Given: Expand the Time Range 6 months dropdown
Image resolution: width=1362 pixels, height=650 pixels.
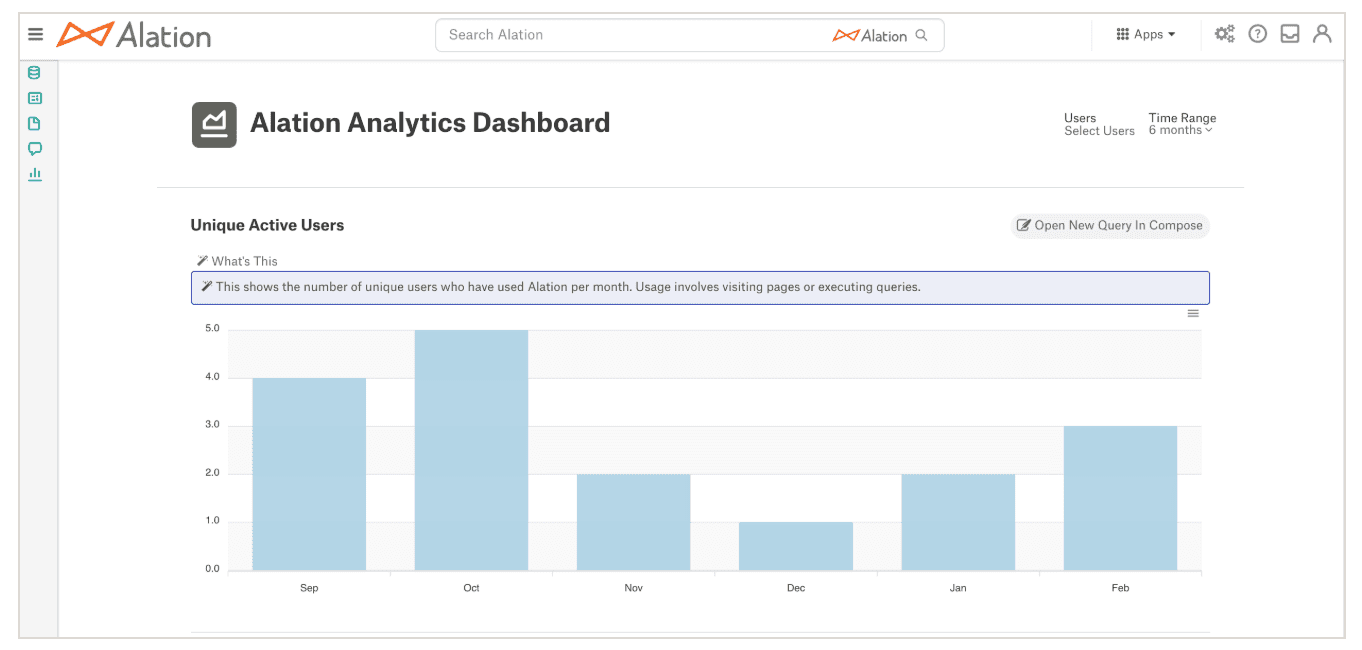Looking at the screenshot, I should [x=1181, y=129].
